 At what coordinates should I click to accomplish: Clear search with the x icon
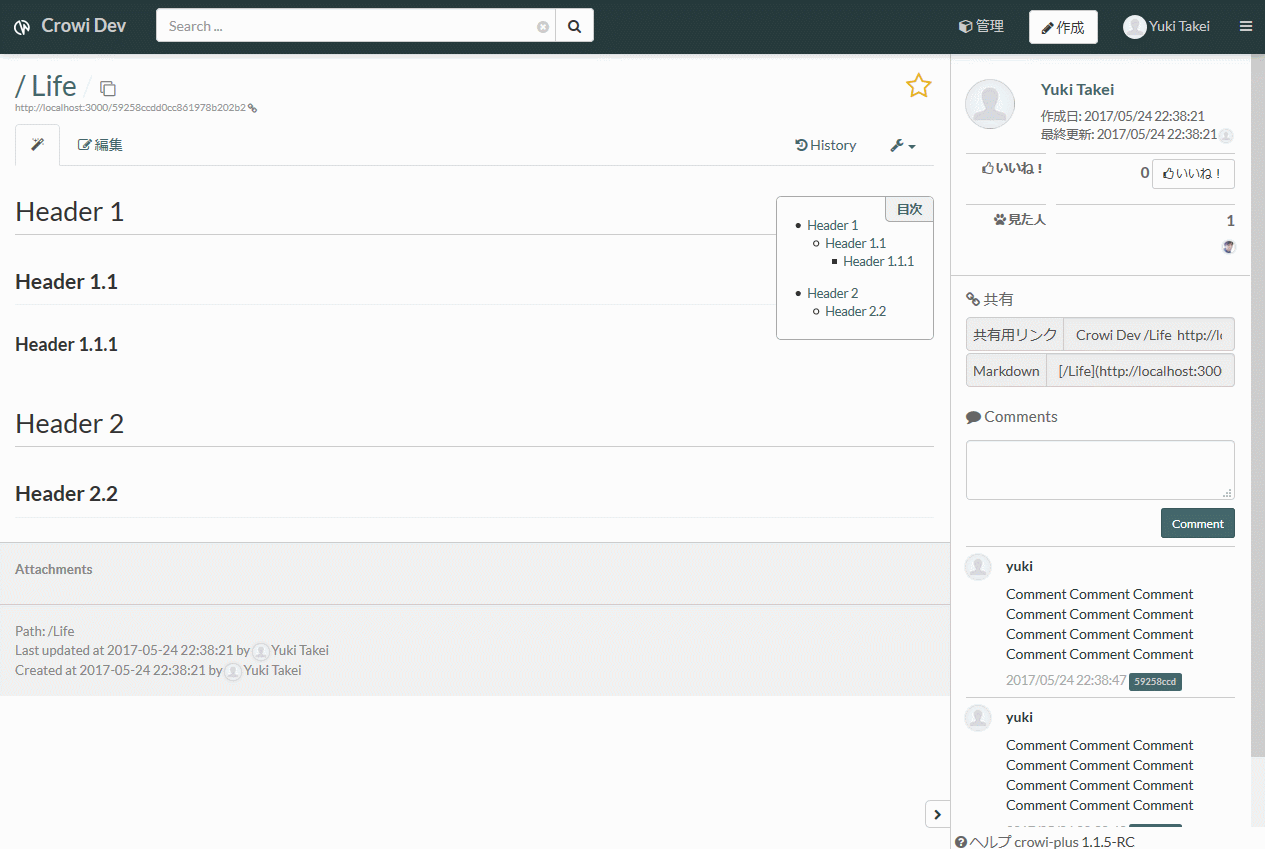[543, 27]
